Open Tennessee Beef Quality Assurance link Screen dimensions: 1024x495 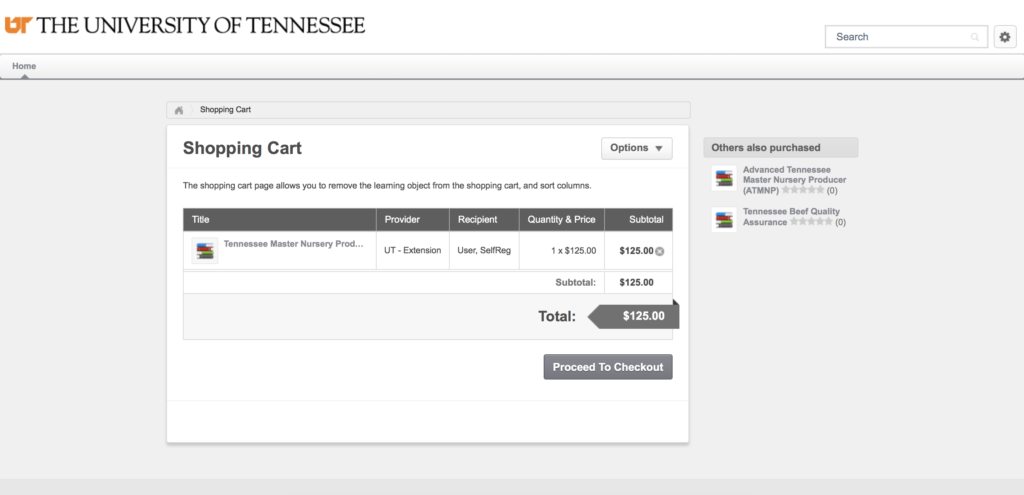[791, 217]
